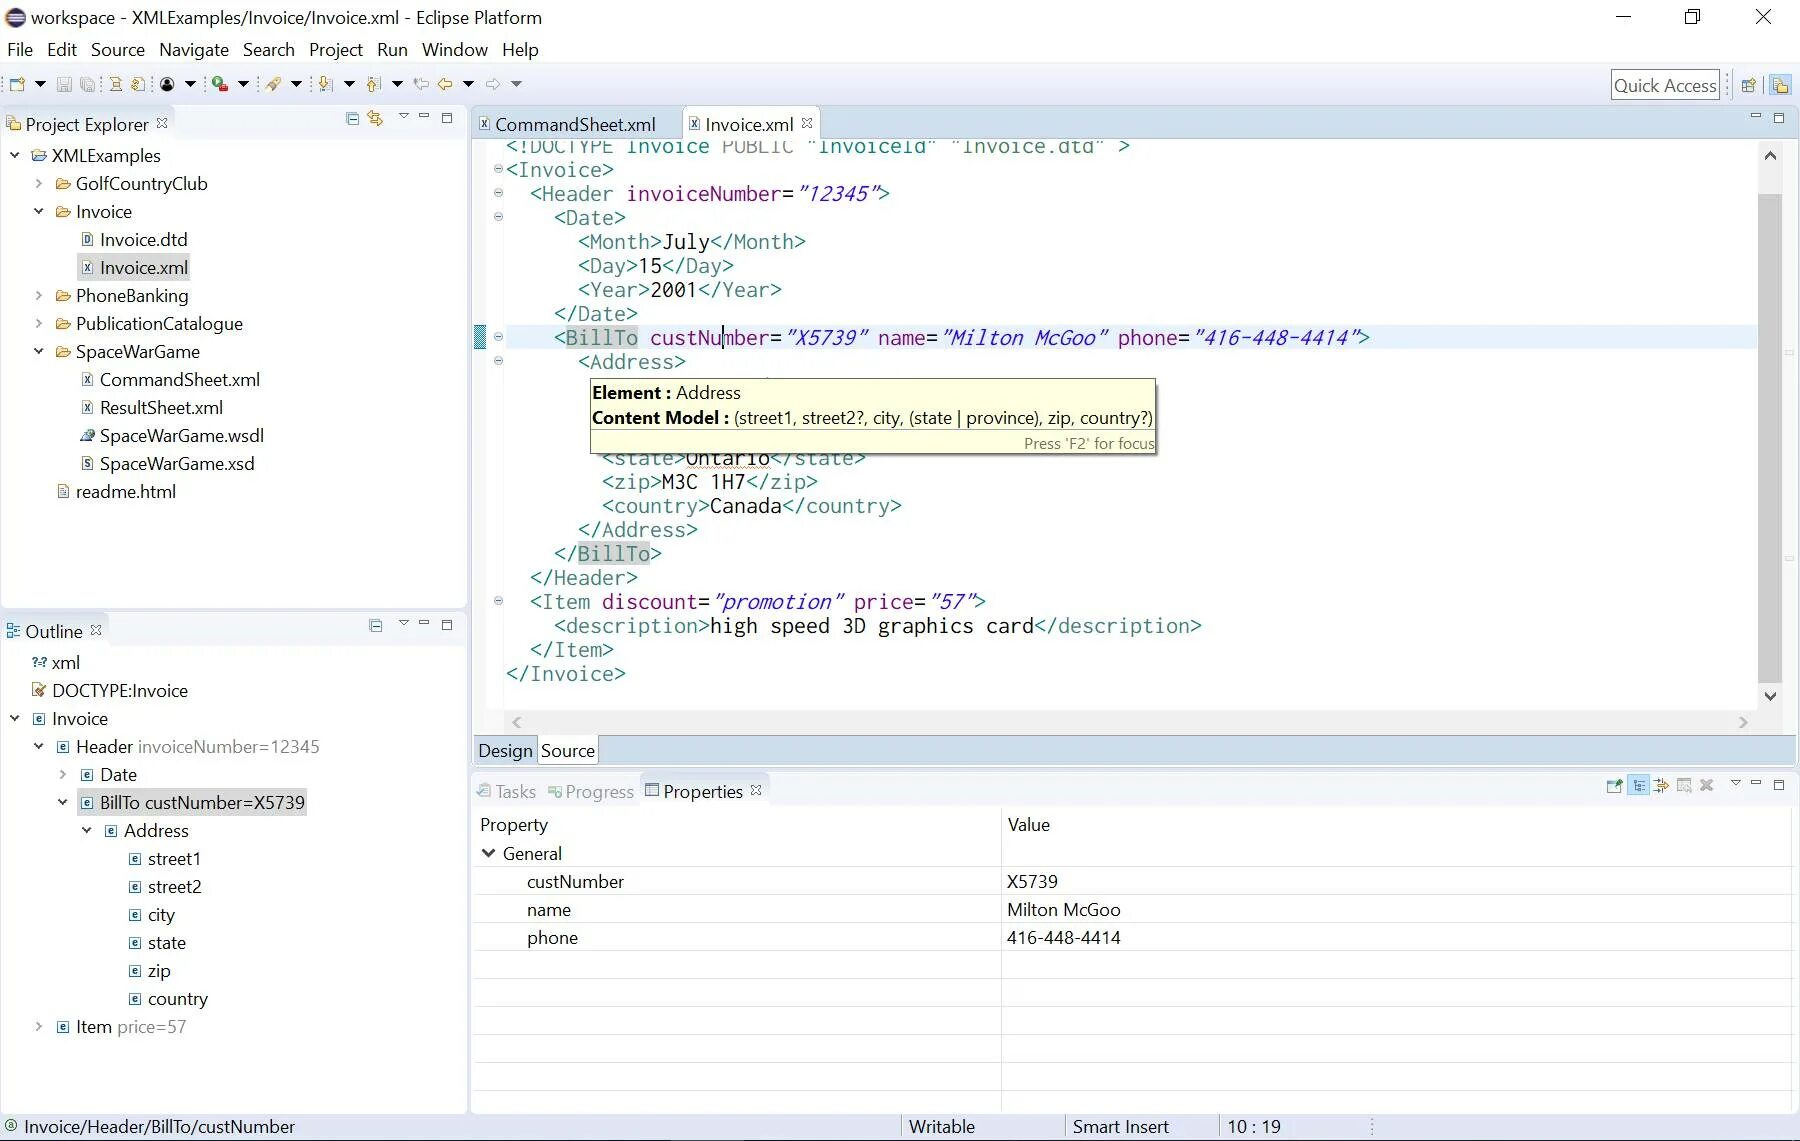1800x1141 pixels.
Task: Click Collapse All icon in Outline view
Action: click(376, 625)
